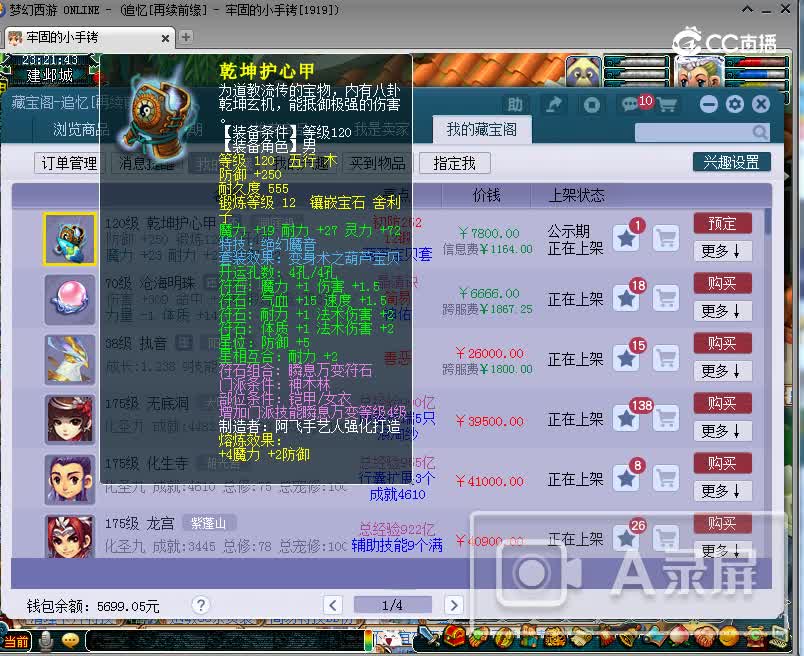Expand 更多 for the ¥7800.00 item
Viewport: 804px width, 656px height.
click(x=722, y=251)
